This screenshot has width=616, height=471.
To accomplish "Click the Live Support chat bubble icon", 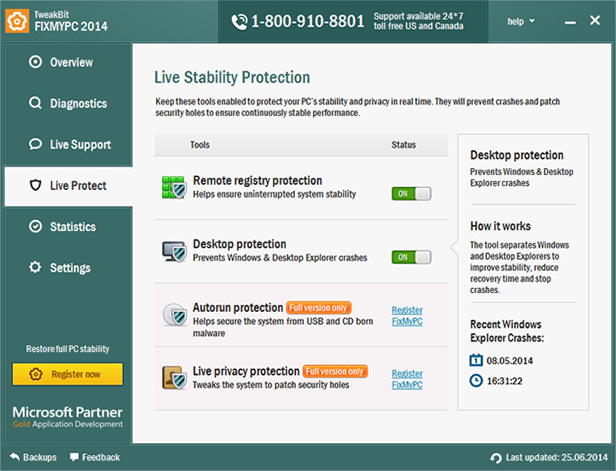I will pos(35,144).
